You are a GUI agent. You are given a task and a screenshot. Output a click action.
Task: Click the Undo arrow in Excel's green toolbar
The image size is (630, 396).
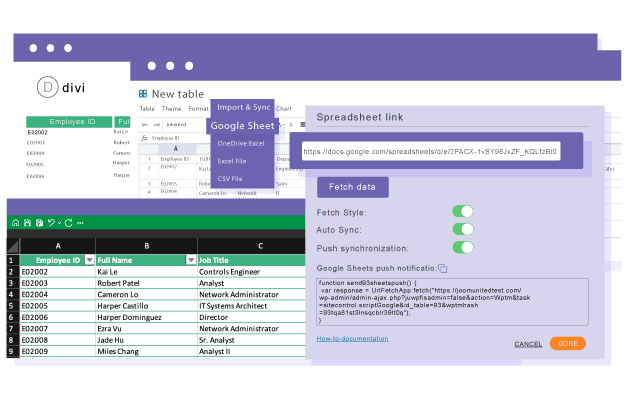(51, 222)
